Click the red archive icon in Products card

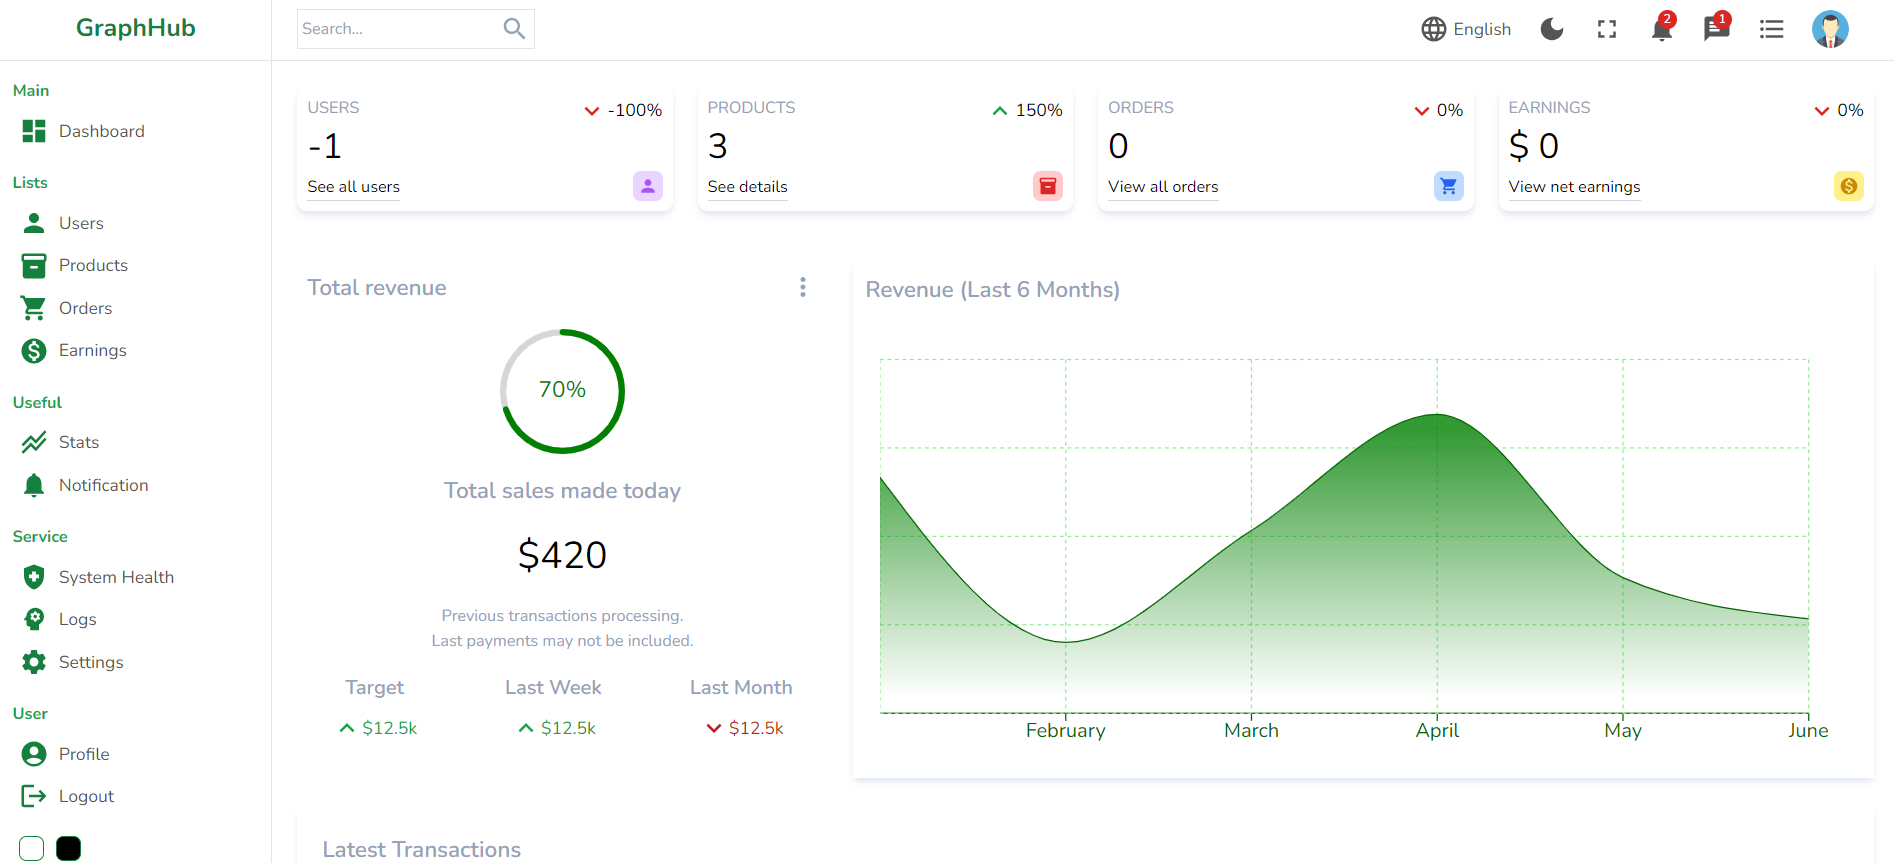pyautogui.click(x=1047, y=186)
